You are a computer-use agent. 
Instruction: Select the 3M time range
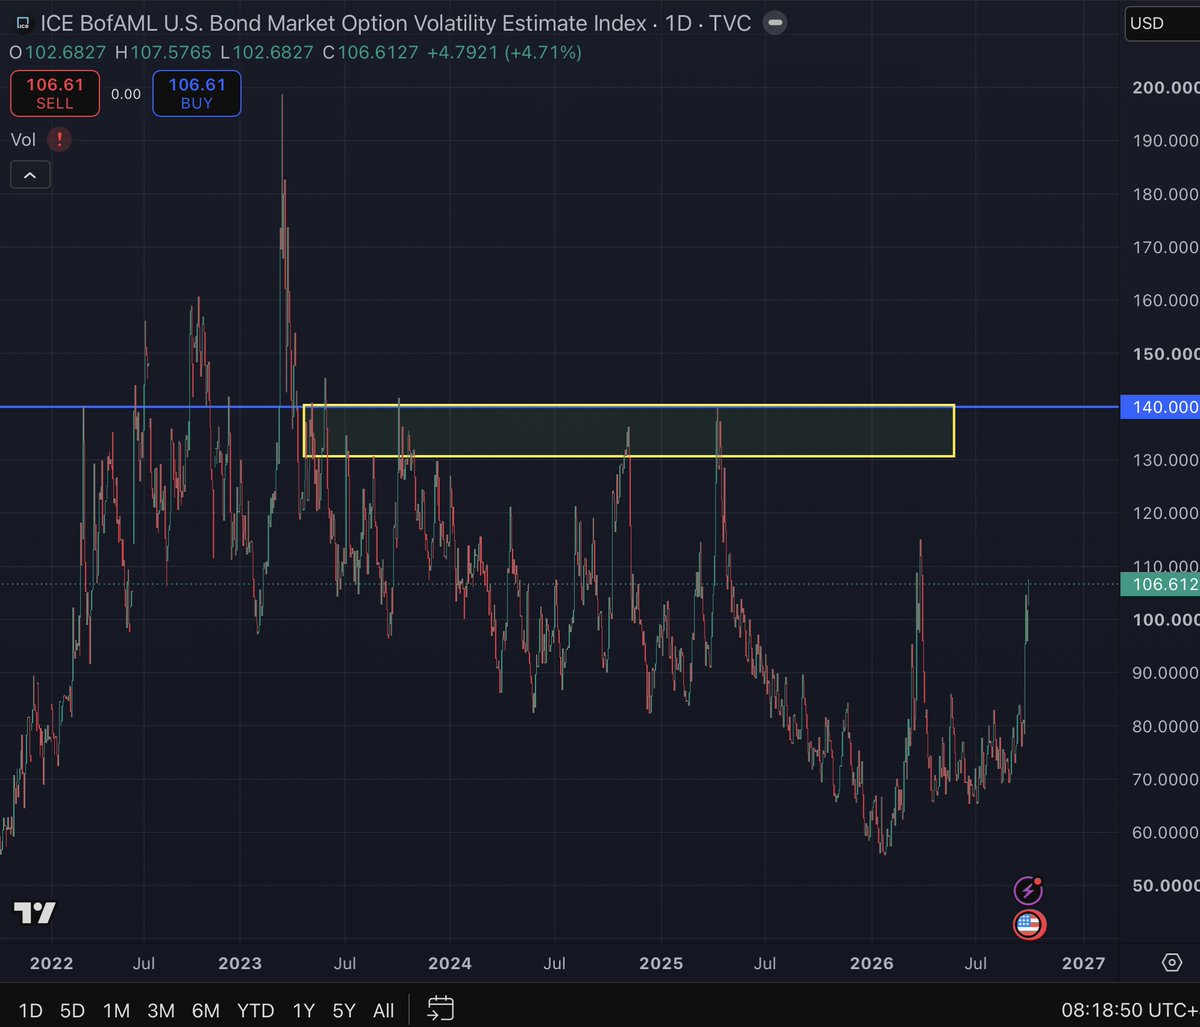161,1010
